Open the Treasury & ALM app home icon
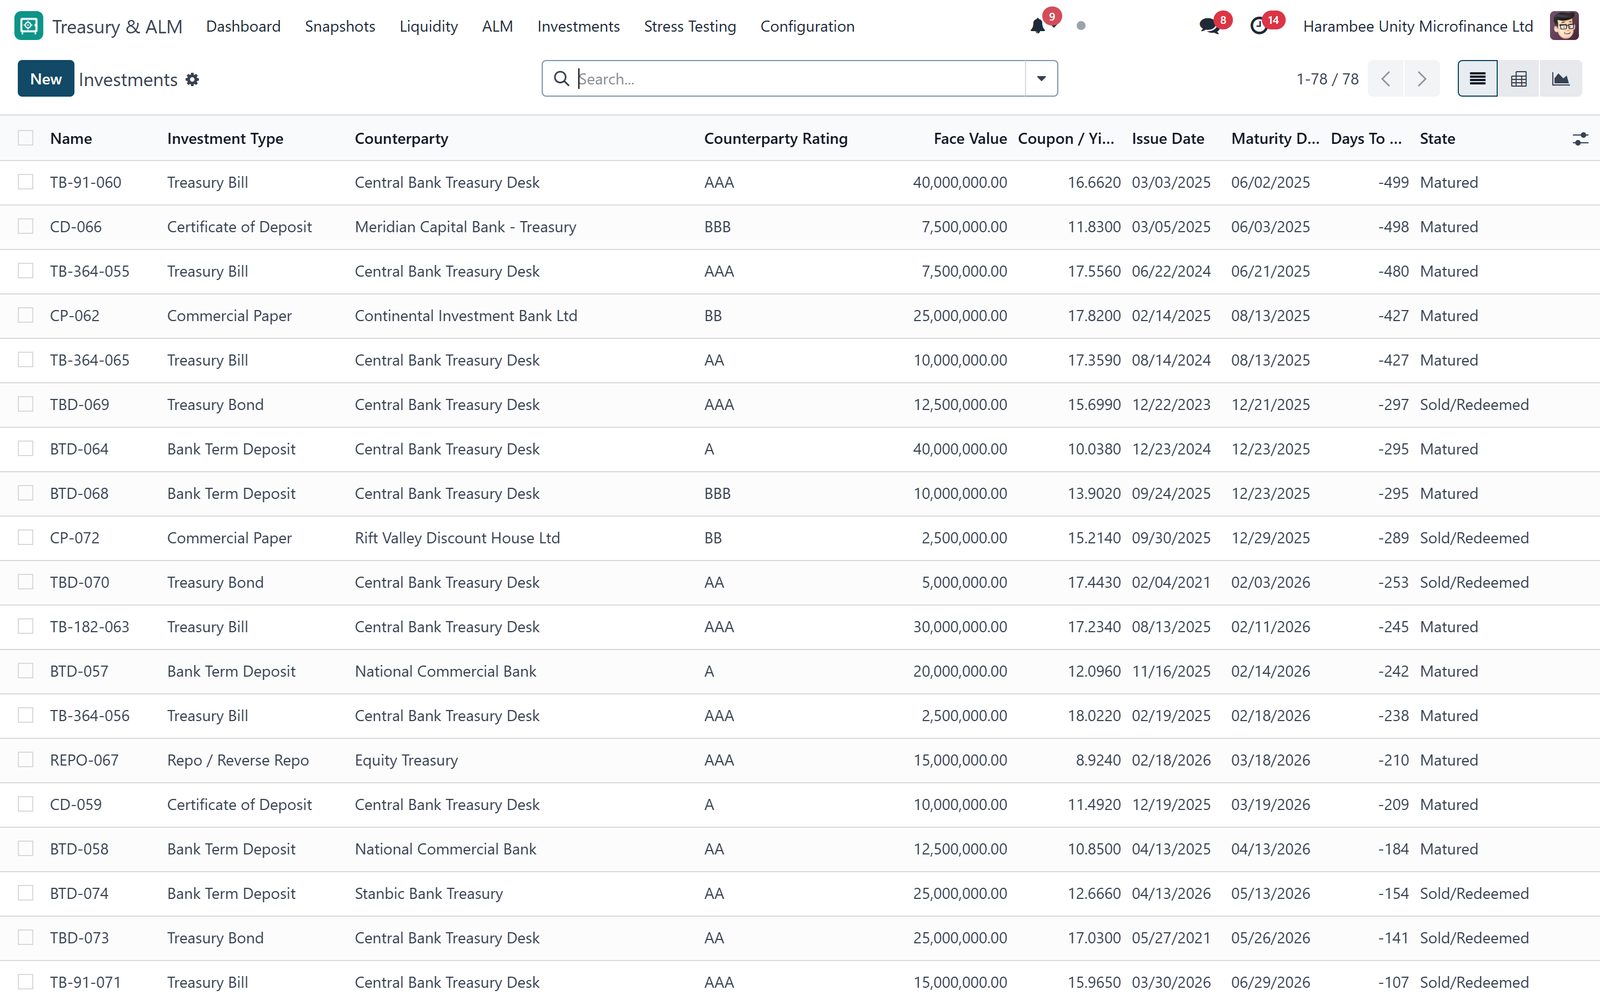The width and height of the screenshot is (1600, 1000). pyautogui.click(x=29, y=26)
